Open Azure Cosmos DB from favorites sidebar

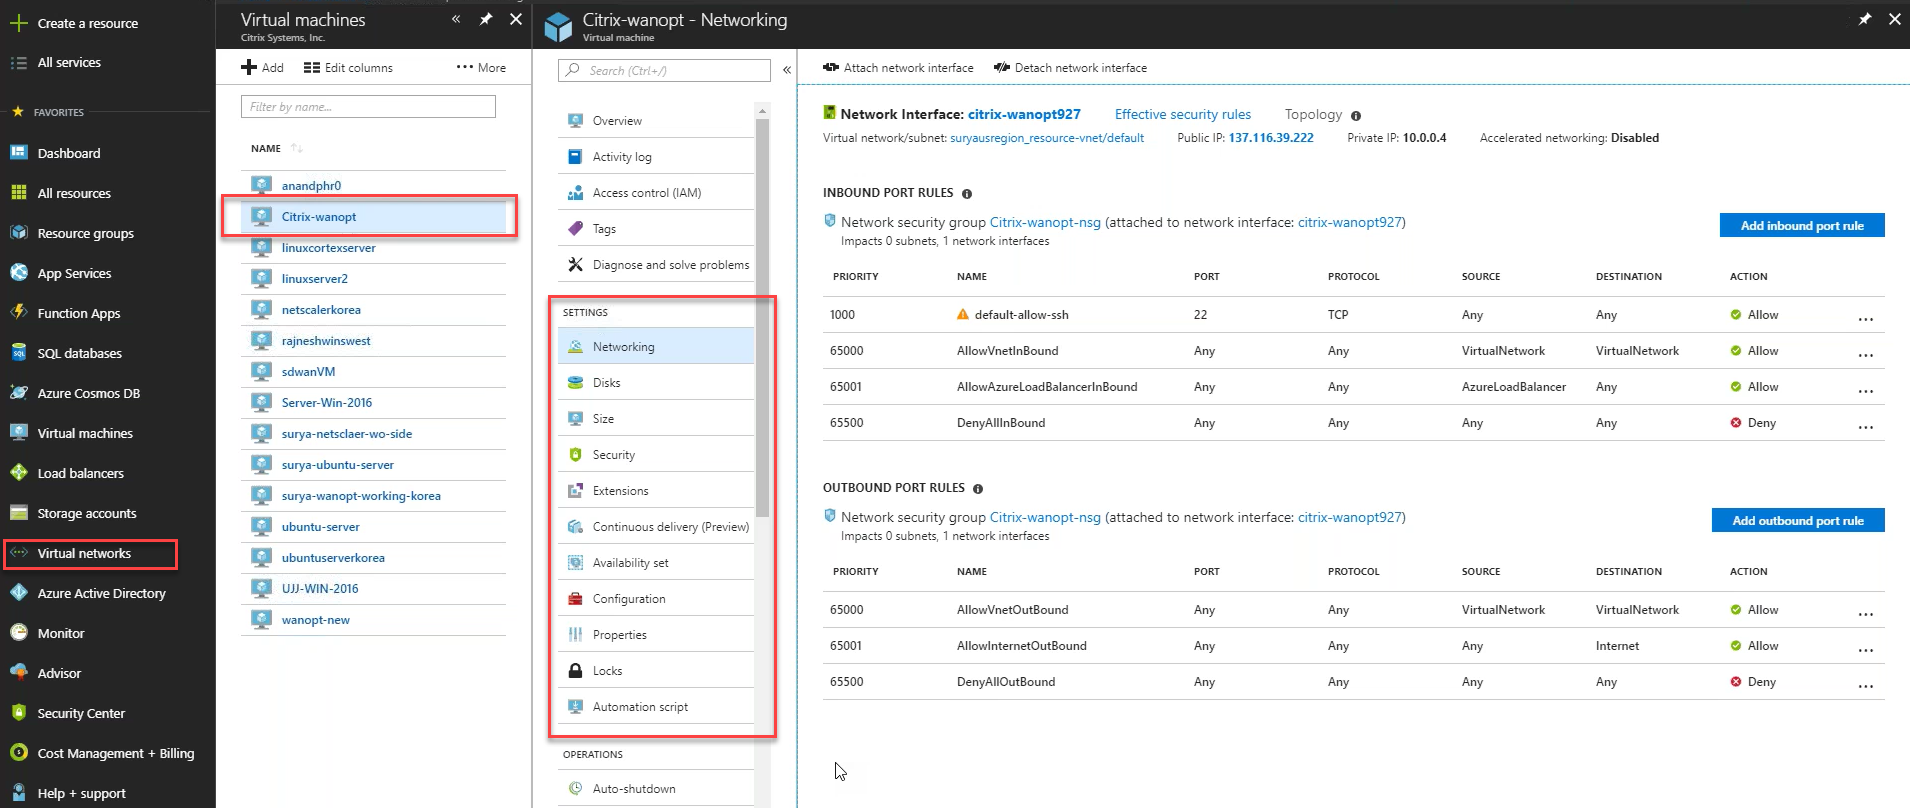pyautogui.click(x=88, y=393)
